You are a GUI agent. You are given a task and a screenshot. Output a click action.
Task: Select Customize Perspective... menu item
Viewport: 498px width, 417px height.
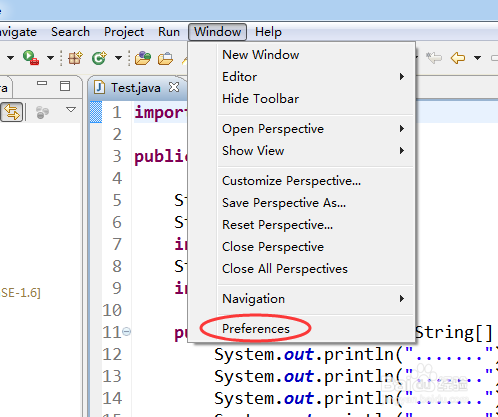[301, 181]
